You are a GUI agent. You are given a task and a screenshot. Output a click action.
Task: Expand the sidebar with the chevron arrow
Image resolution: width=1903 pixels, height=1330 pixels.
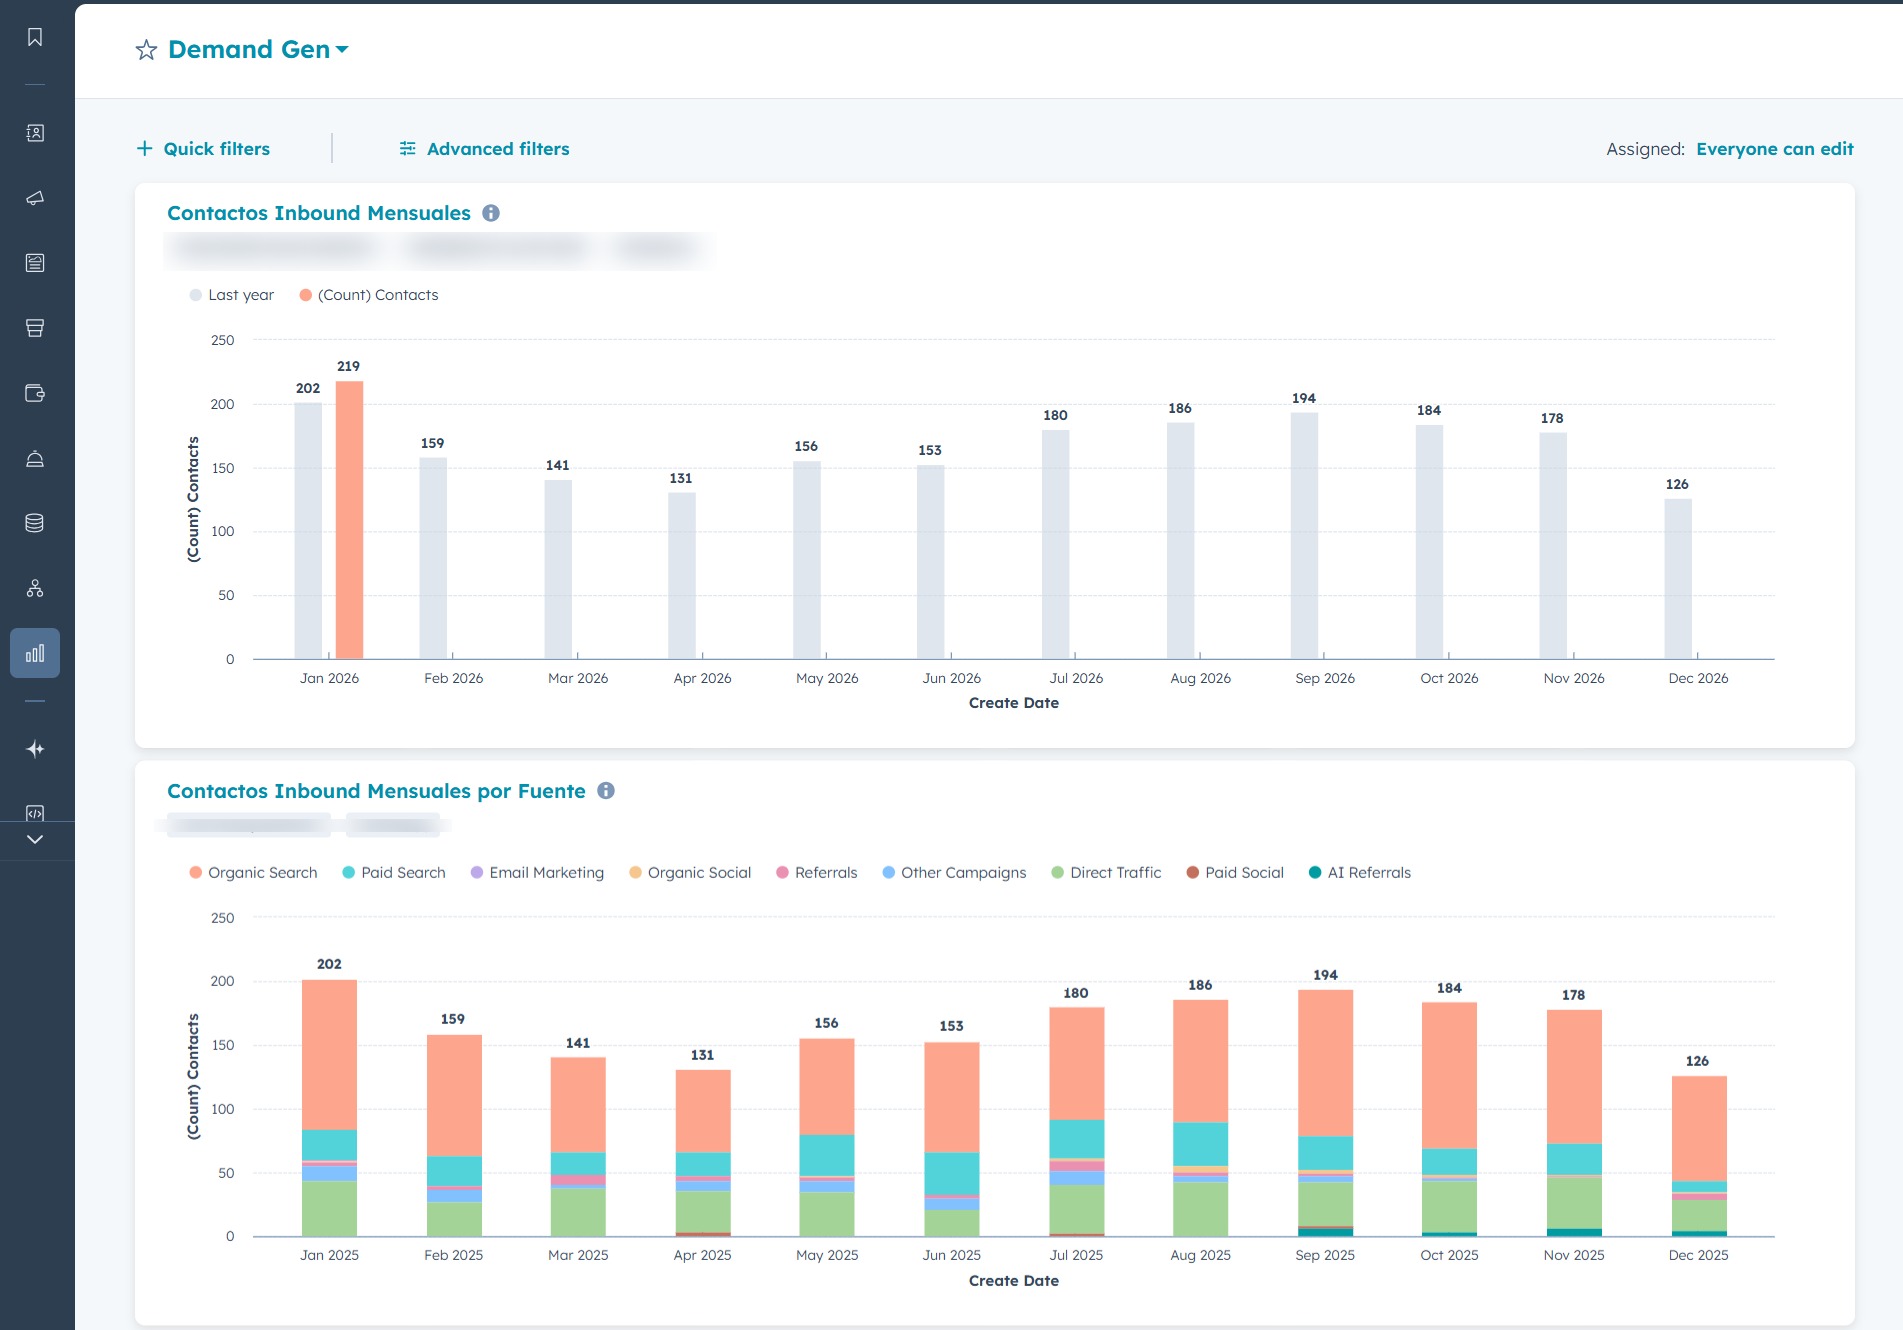click(35, 840)
